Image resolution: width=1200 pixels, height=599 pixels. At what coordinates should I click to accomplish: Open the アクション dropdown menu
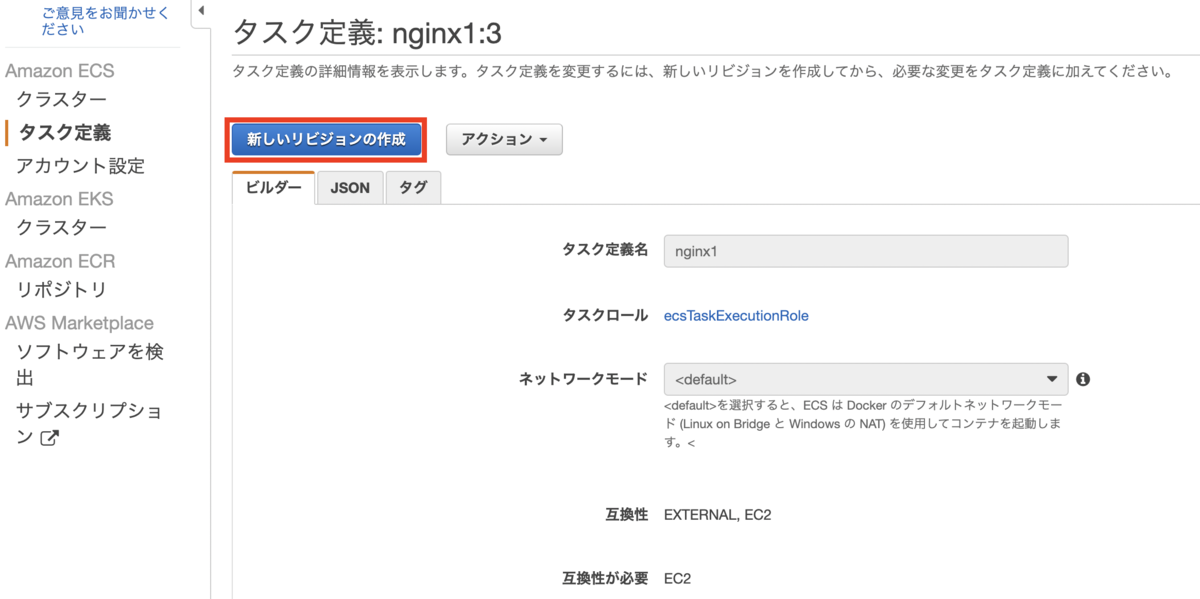click(504, 140)
